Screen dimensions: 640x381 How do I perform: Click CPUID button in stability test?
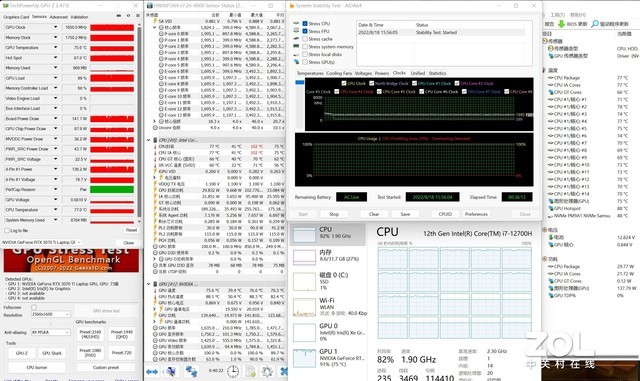coord(445,214)
